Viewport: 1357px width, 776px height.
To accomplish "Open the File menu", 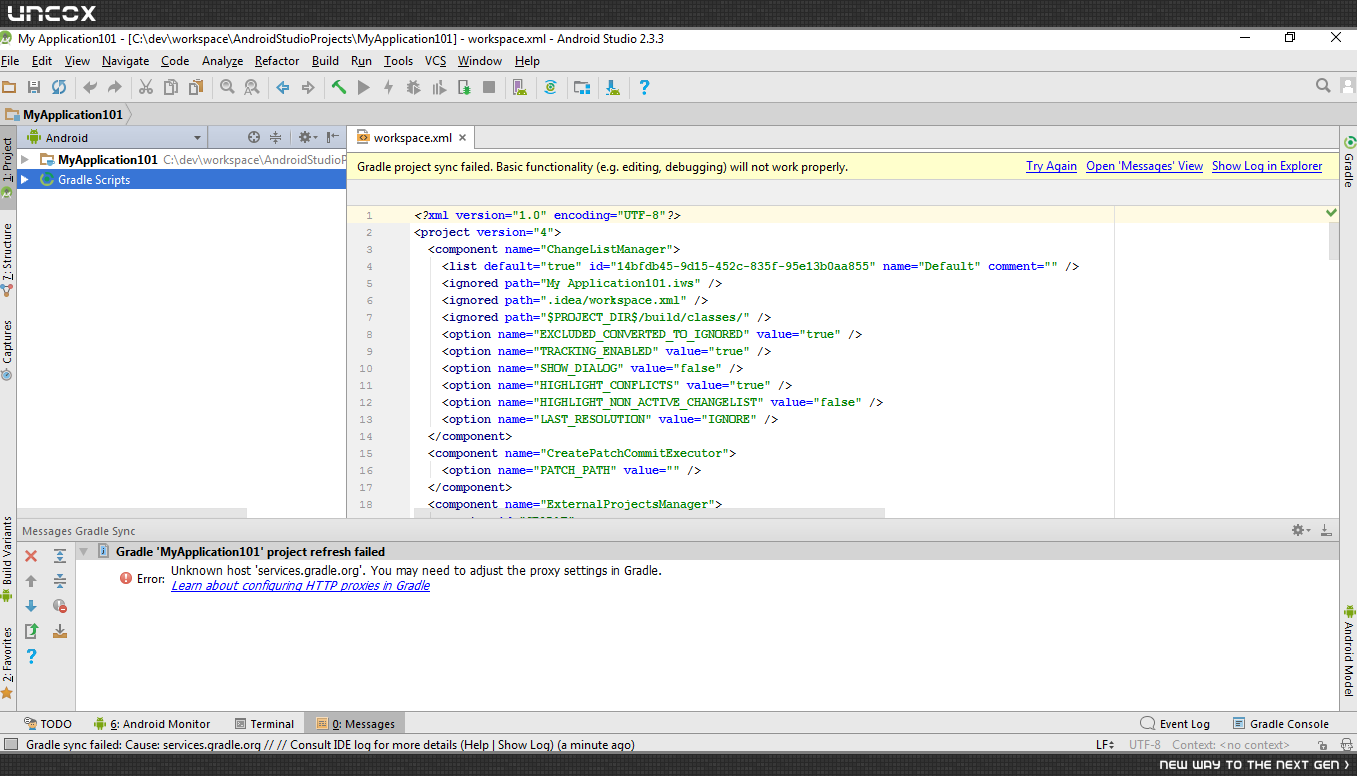I will 10,61.
